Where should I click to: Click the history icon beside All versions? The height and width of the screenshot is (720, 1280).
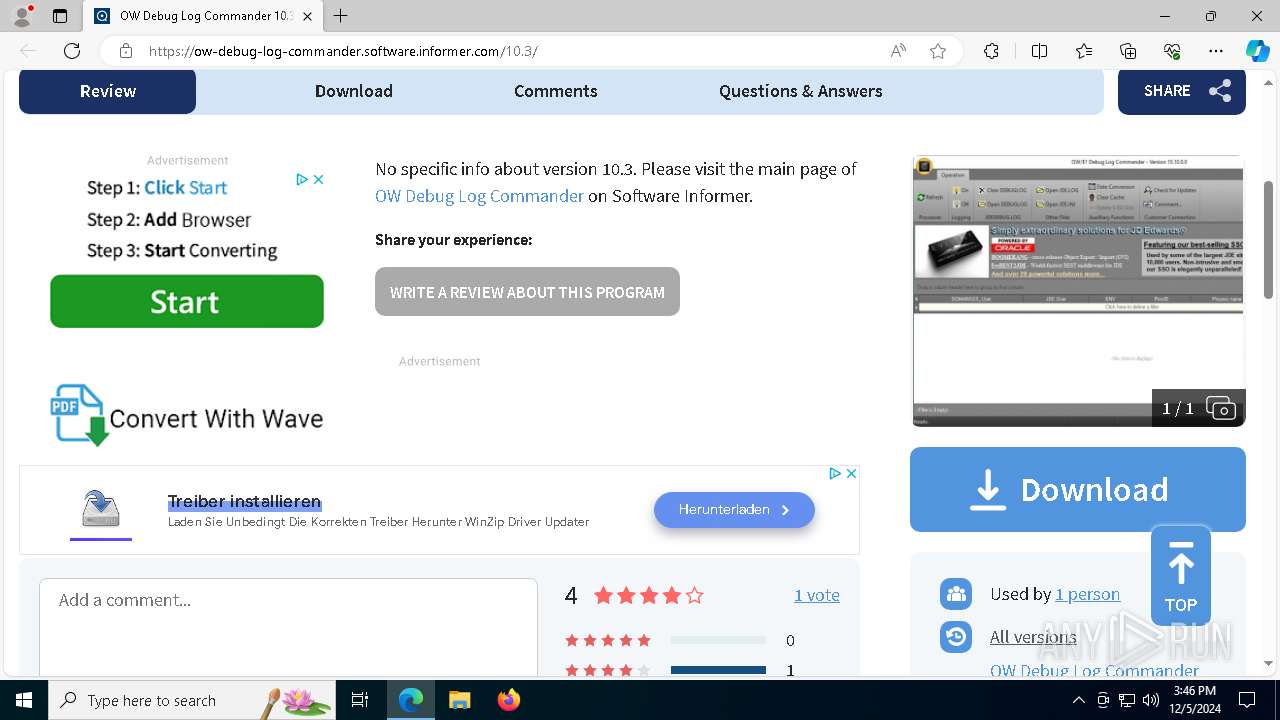pyautogui.click(x=956, y=637)
